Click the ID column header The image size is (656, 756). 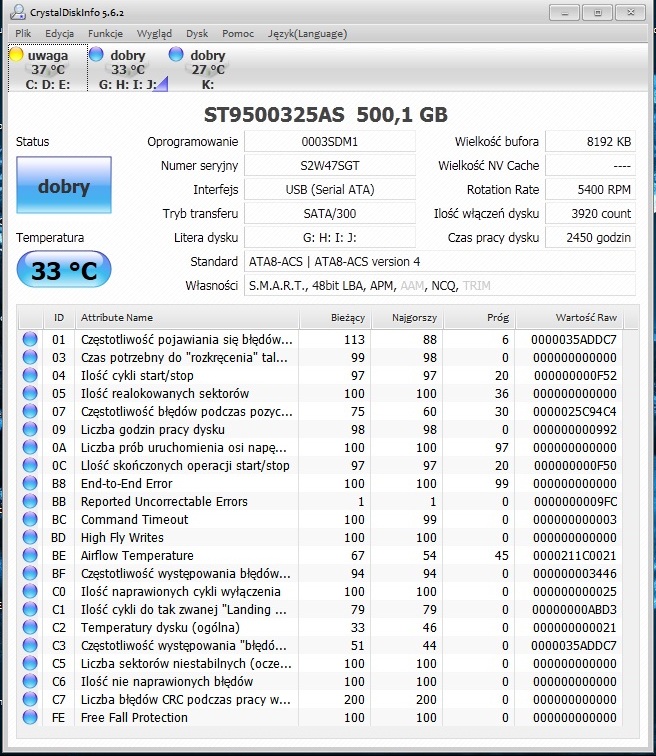[x=59, y=318]
